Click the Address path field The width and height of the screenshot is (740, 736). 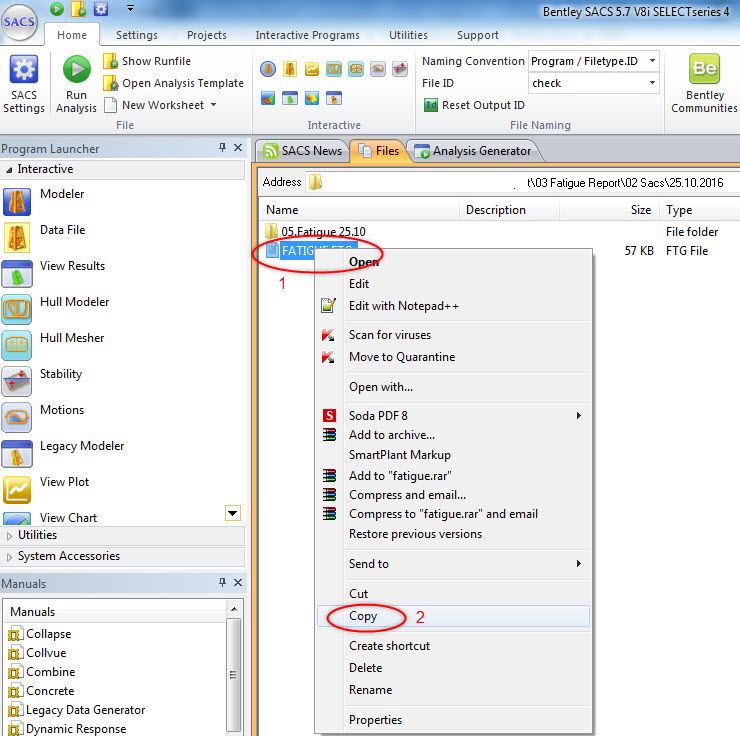pyautogui.click(x=524, y=182)
